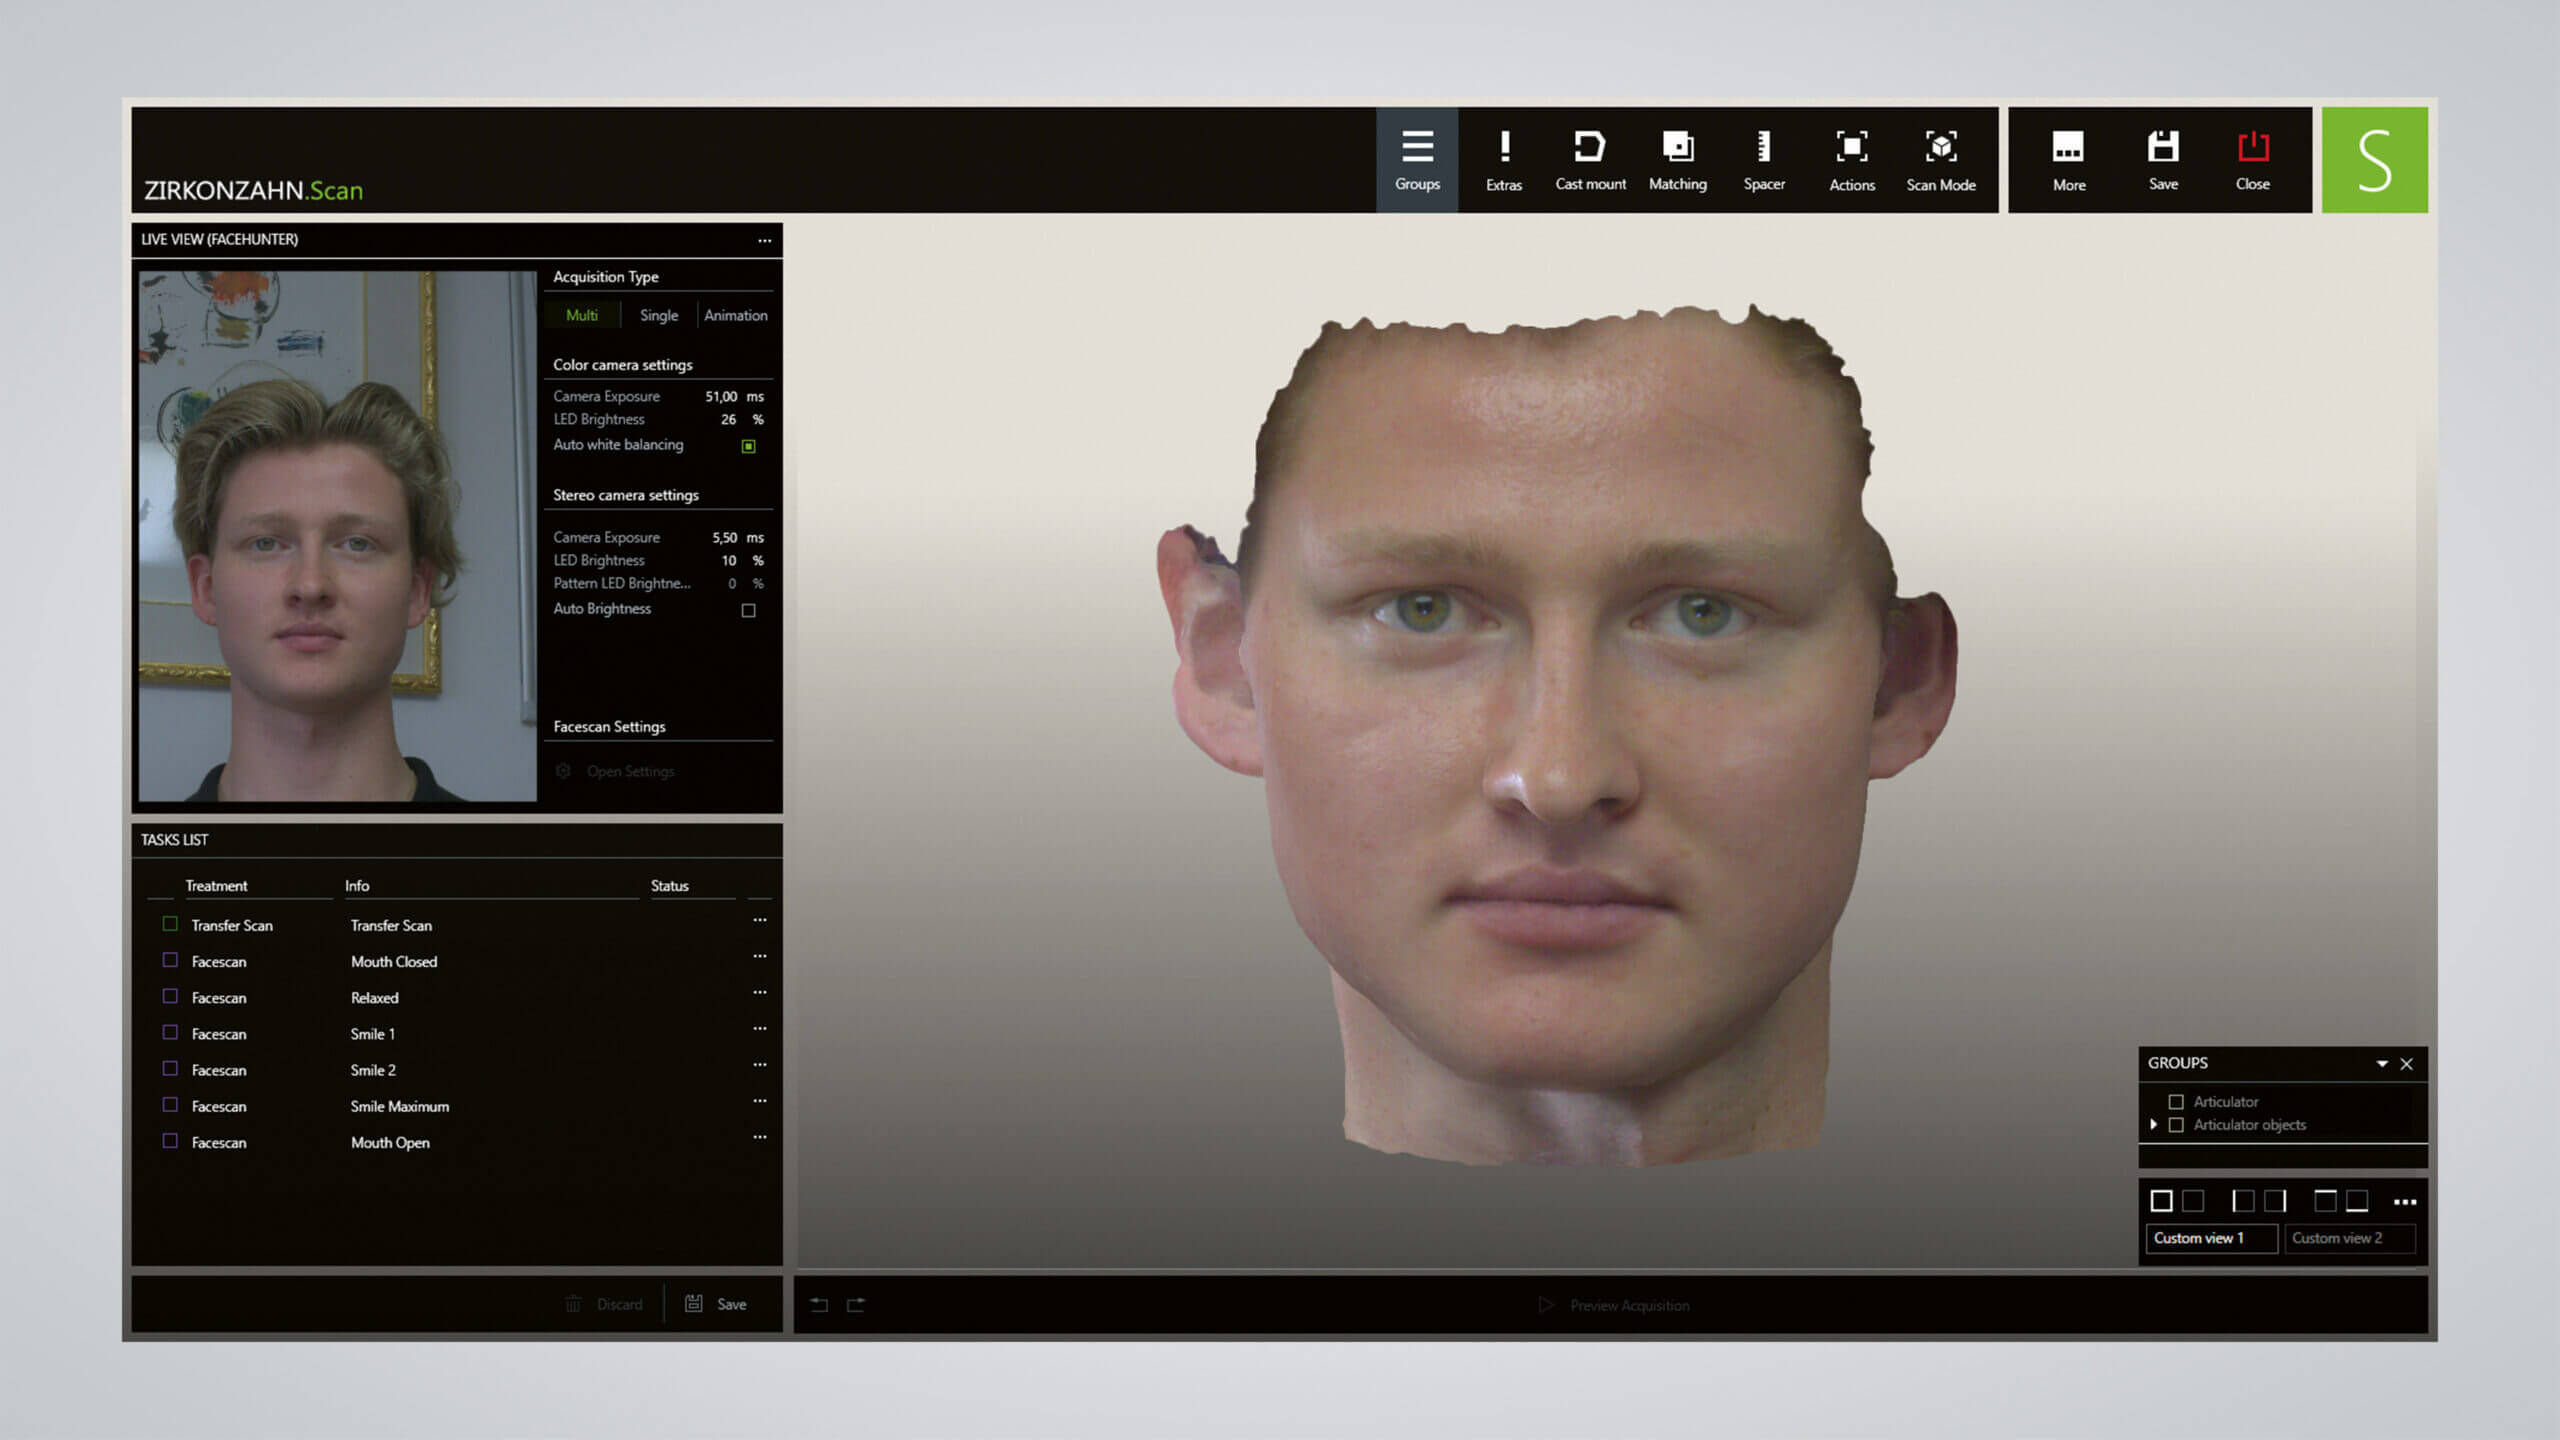This screenshot has height=1440, width=2560.
Task: Open options for Transfer Scan row
Action: pyautogui.click(x=760, y=920)
